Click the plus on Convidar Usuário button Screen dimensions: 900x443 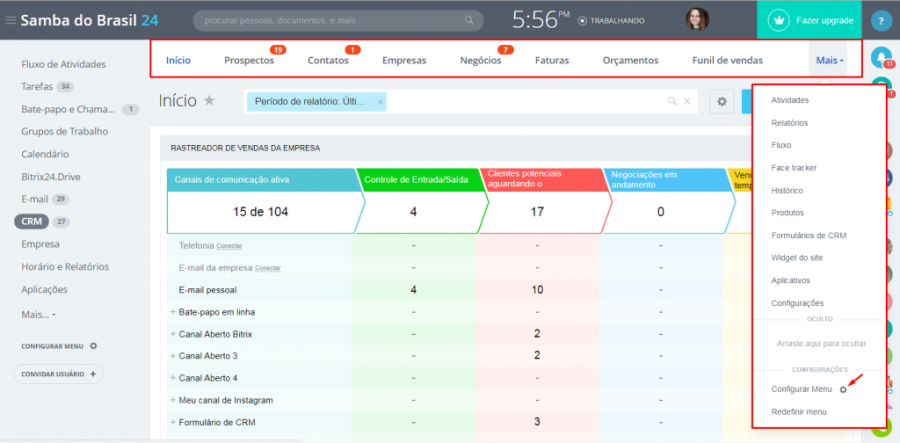[93, 374]
